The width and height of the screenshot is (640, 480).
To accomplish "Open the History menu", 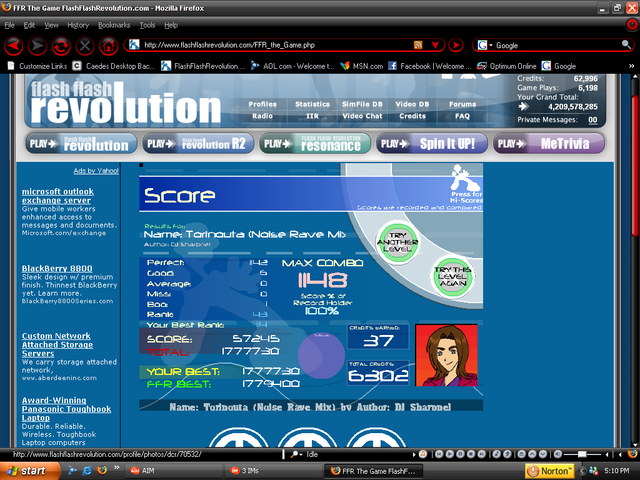I will click(78, 24).
